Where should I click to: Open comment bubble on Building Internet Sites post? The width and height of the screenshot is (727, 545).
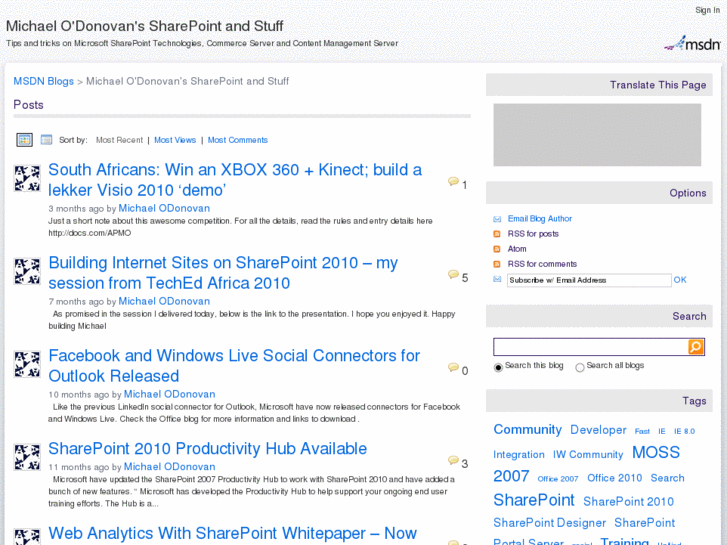[x=453, y=275]
